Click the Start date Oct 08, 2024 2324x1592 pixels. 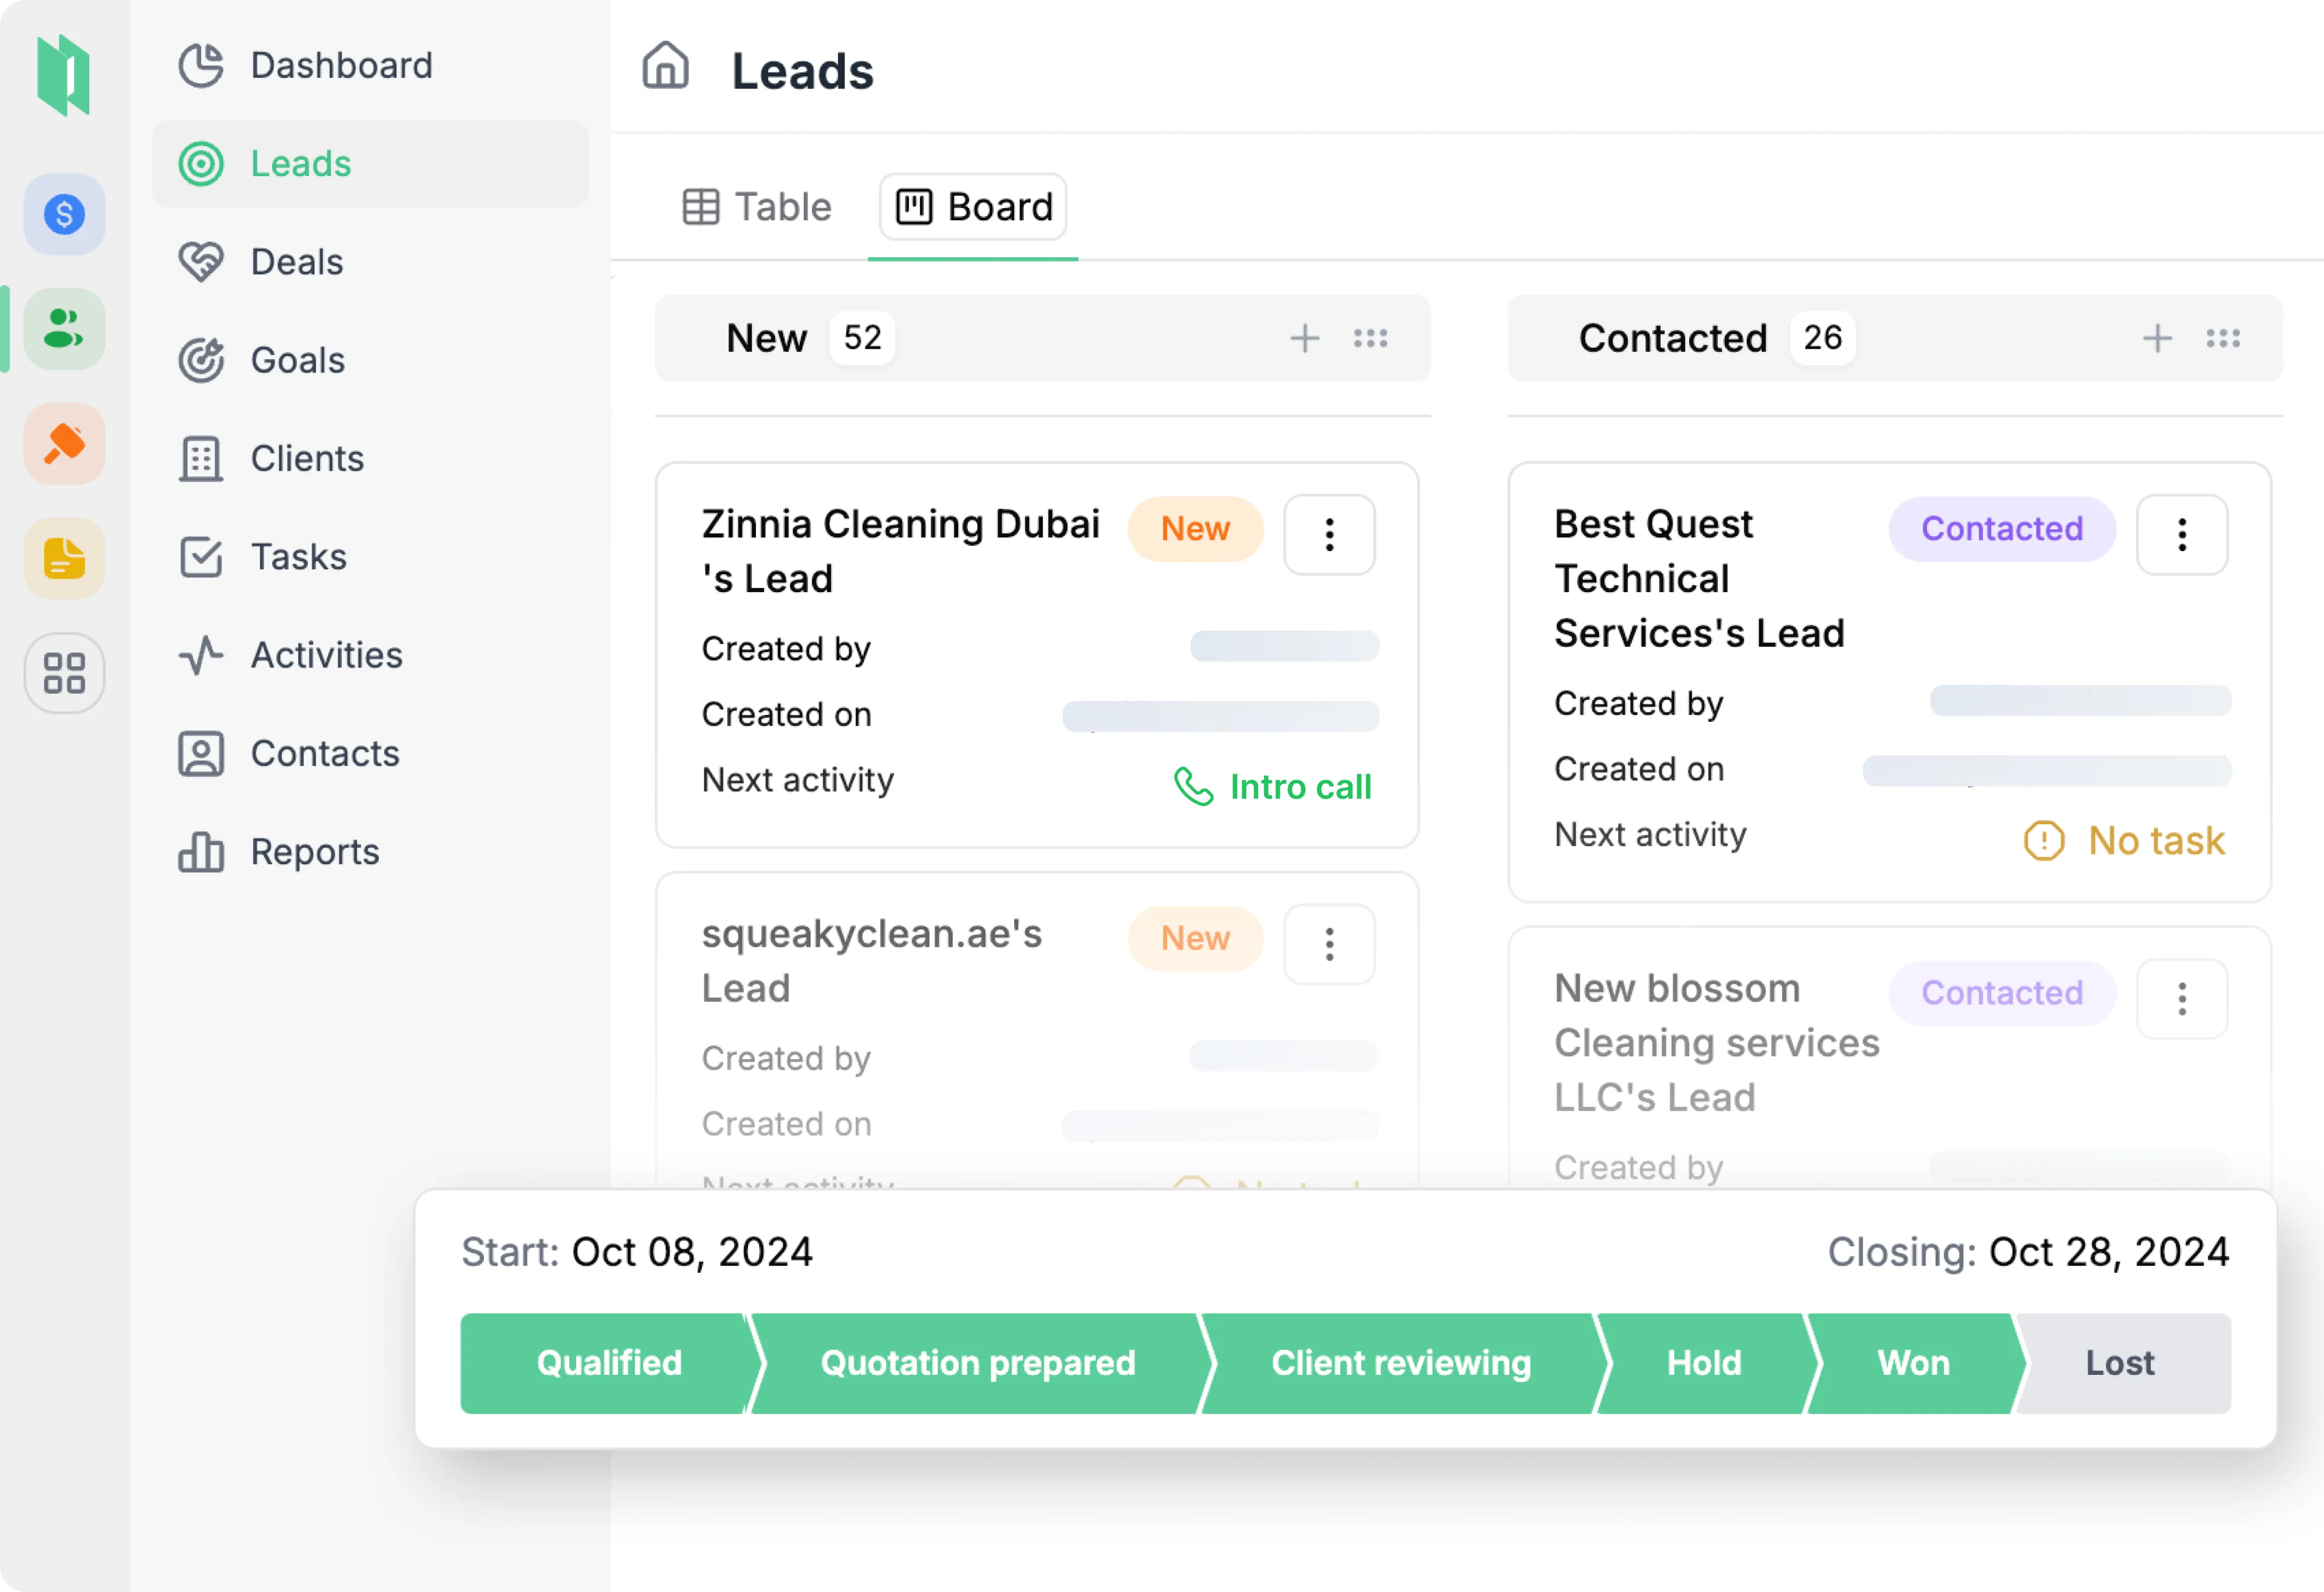(x=692, y=1252)
